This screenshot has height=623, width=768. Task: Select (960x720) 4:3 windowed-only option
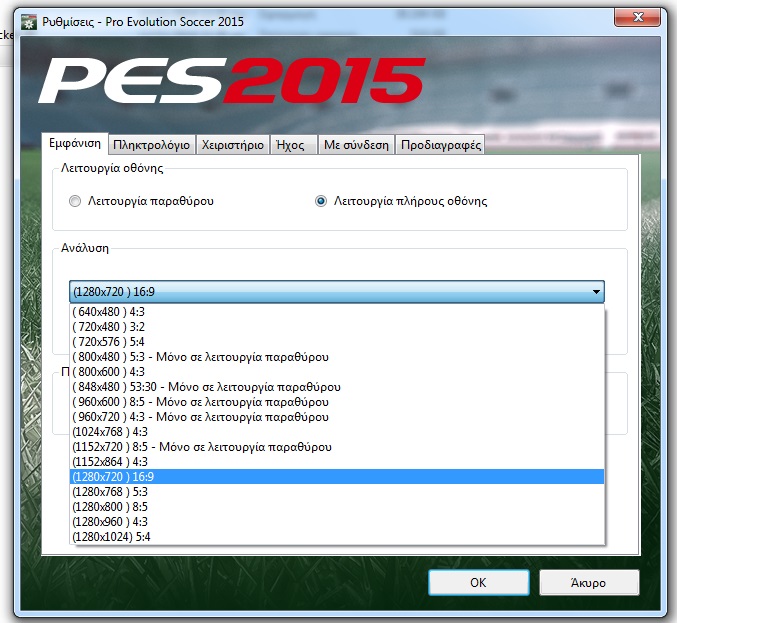pyautogui.click(x=337, y=417)
